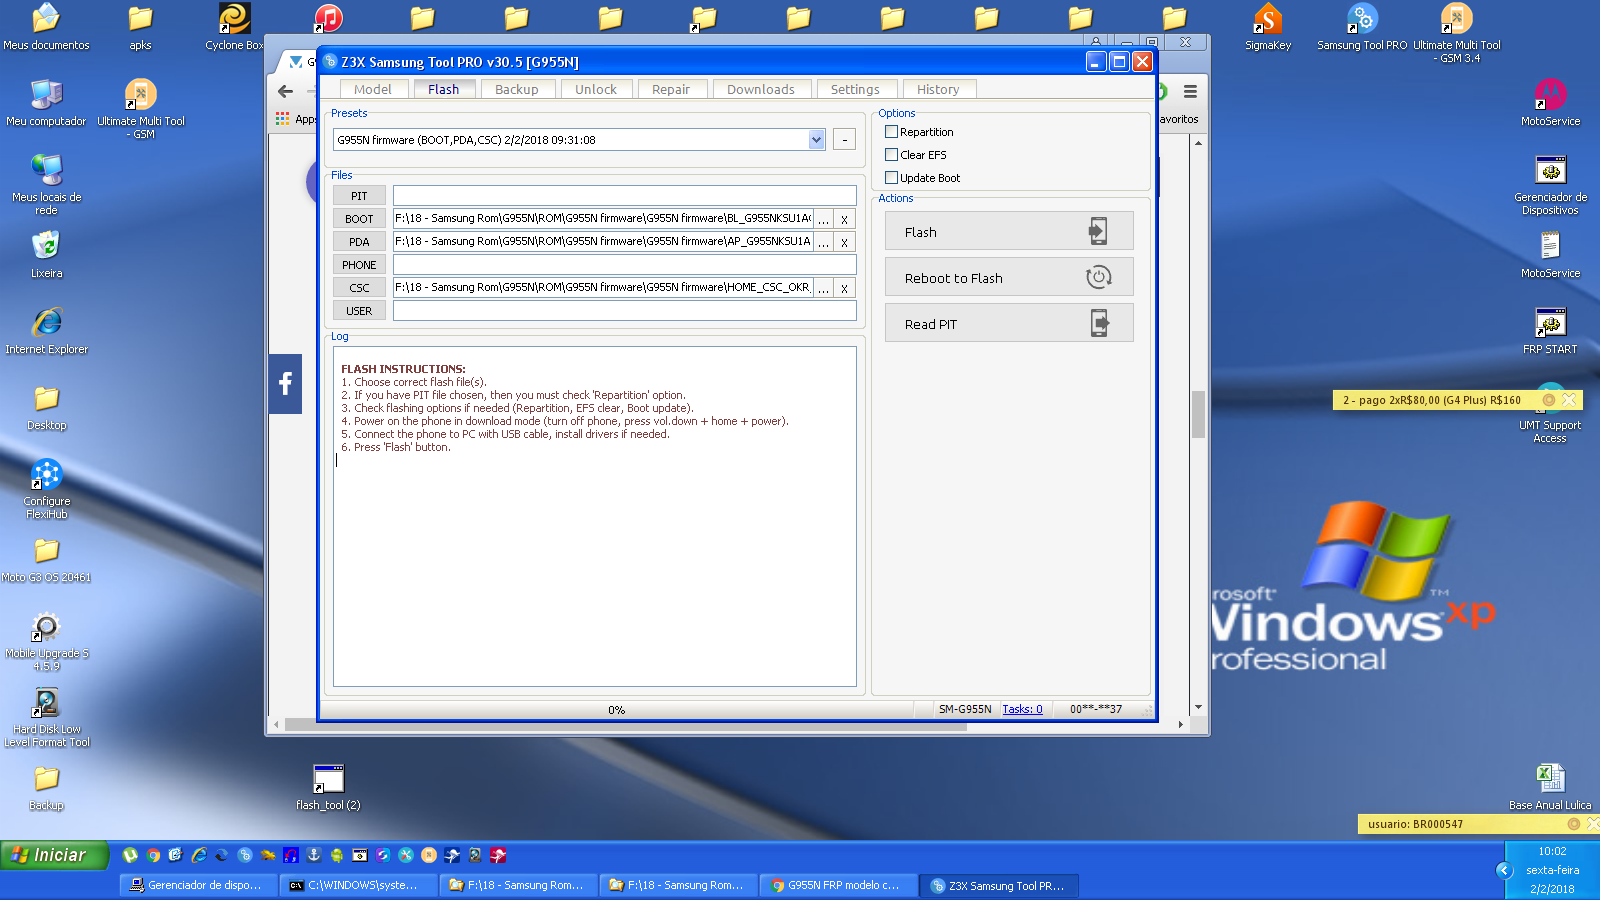Open the Tasks: 0 link

(1022, 709)
